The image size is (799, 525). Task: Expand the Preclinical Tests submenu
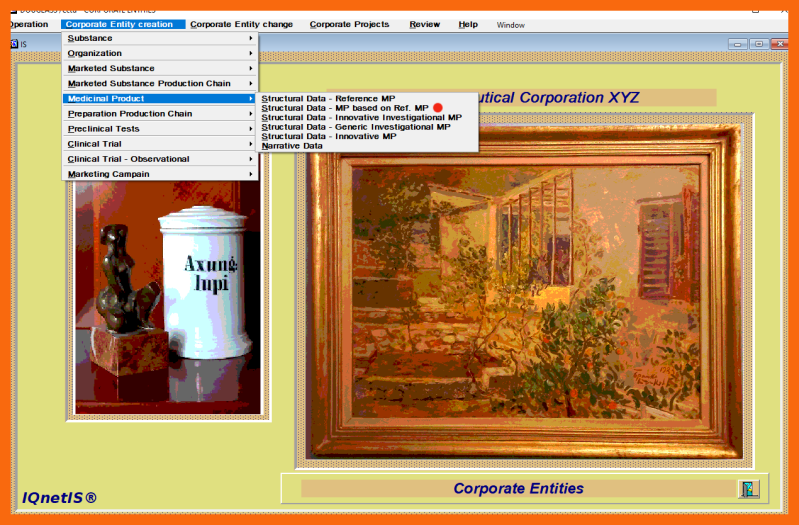(160, 129)
